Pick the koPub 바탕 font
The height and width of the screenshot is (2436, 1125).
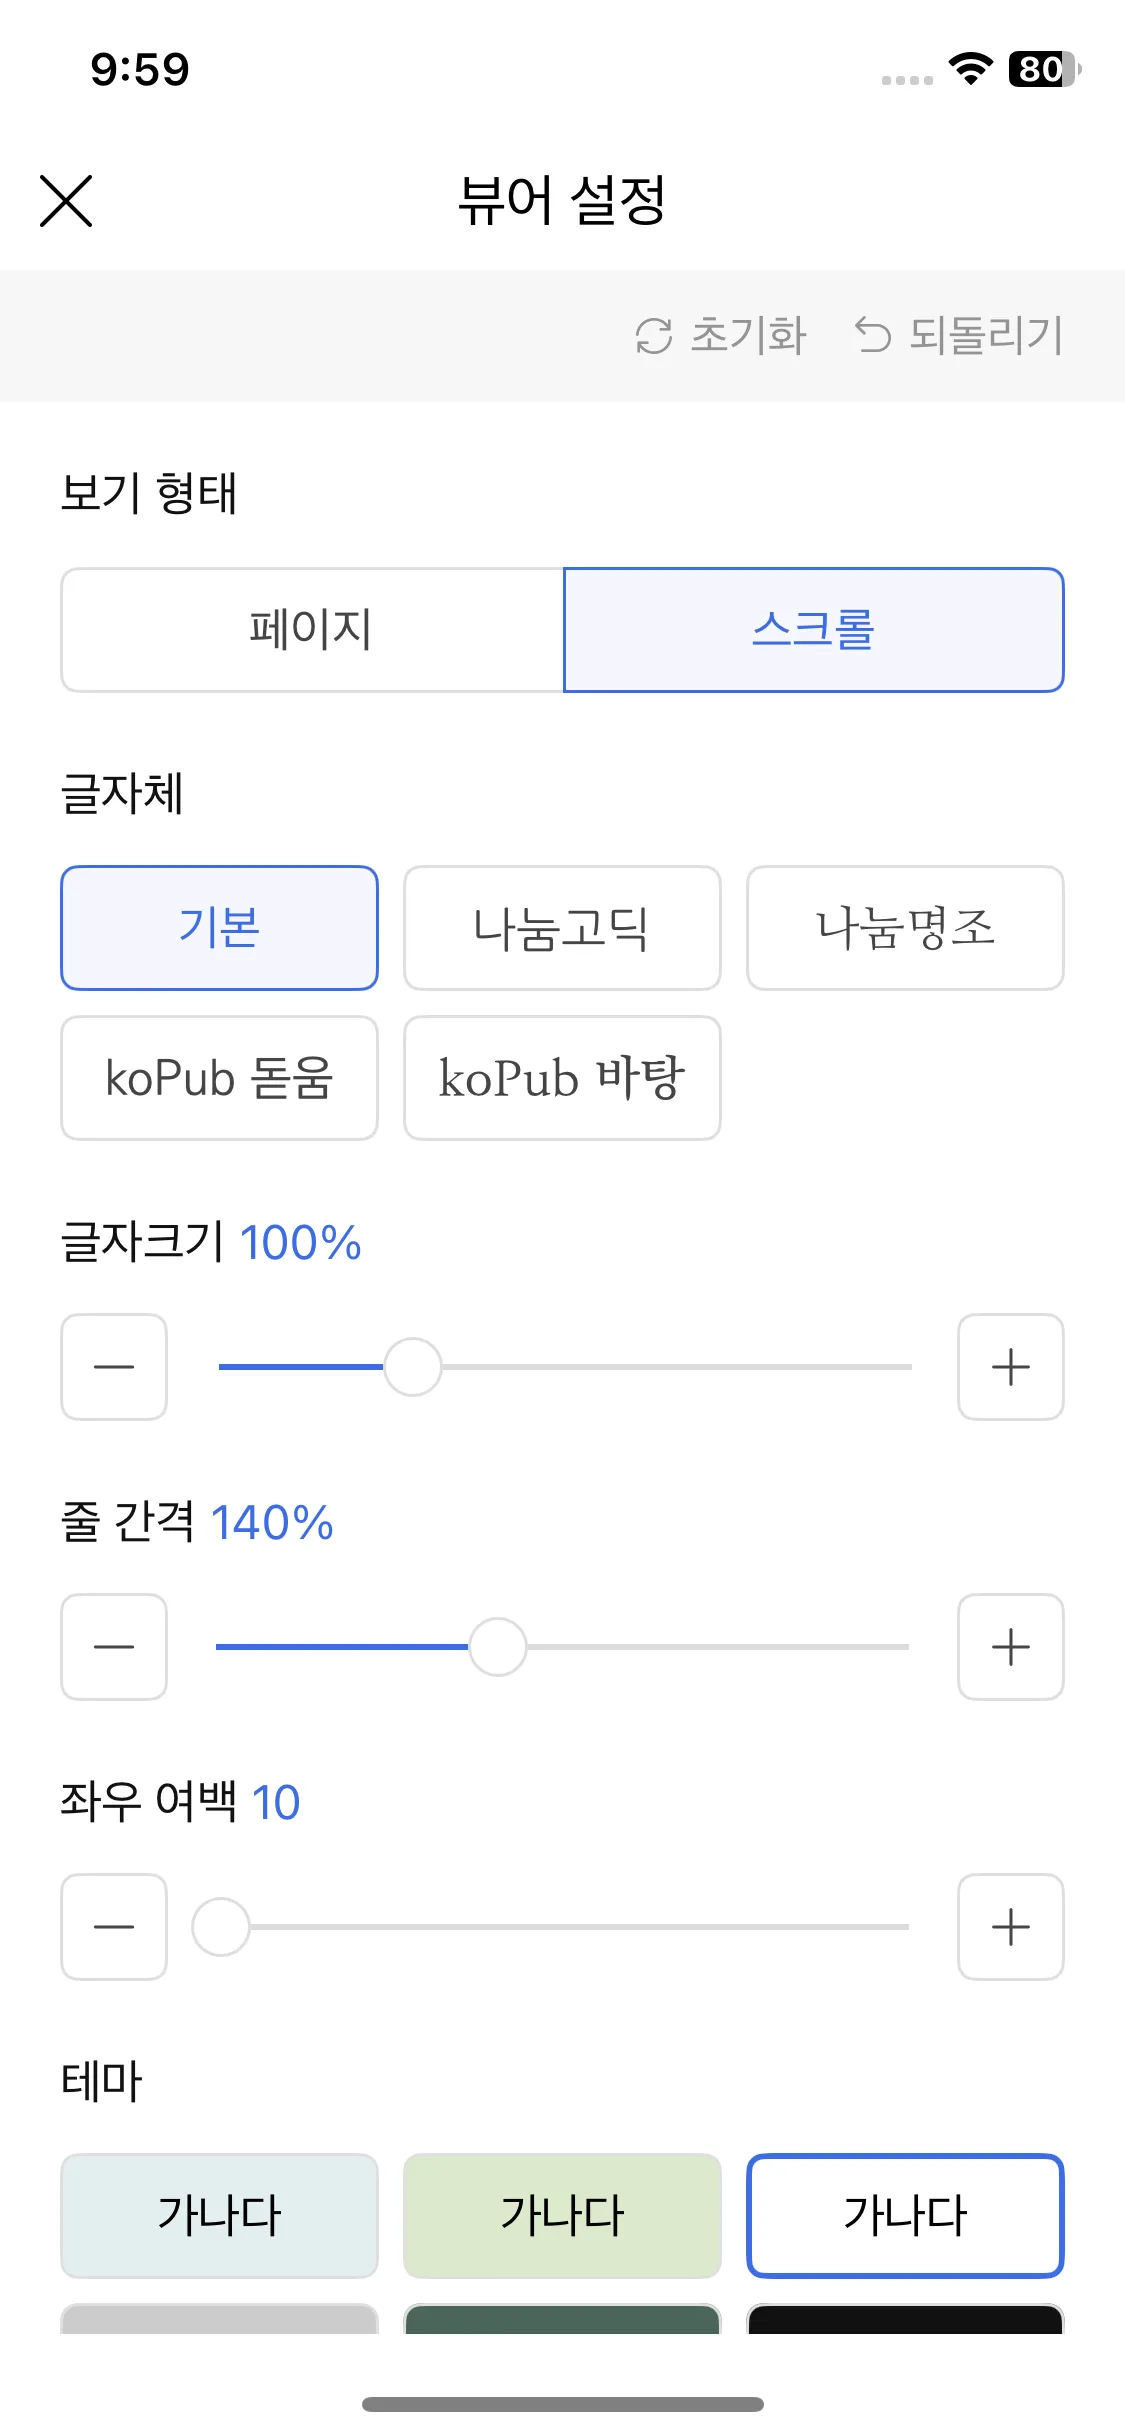(562, 1078)
